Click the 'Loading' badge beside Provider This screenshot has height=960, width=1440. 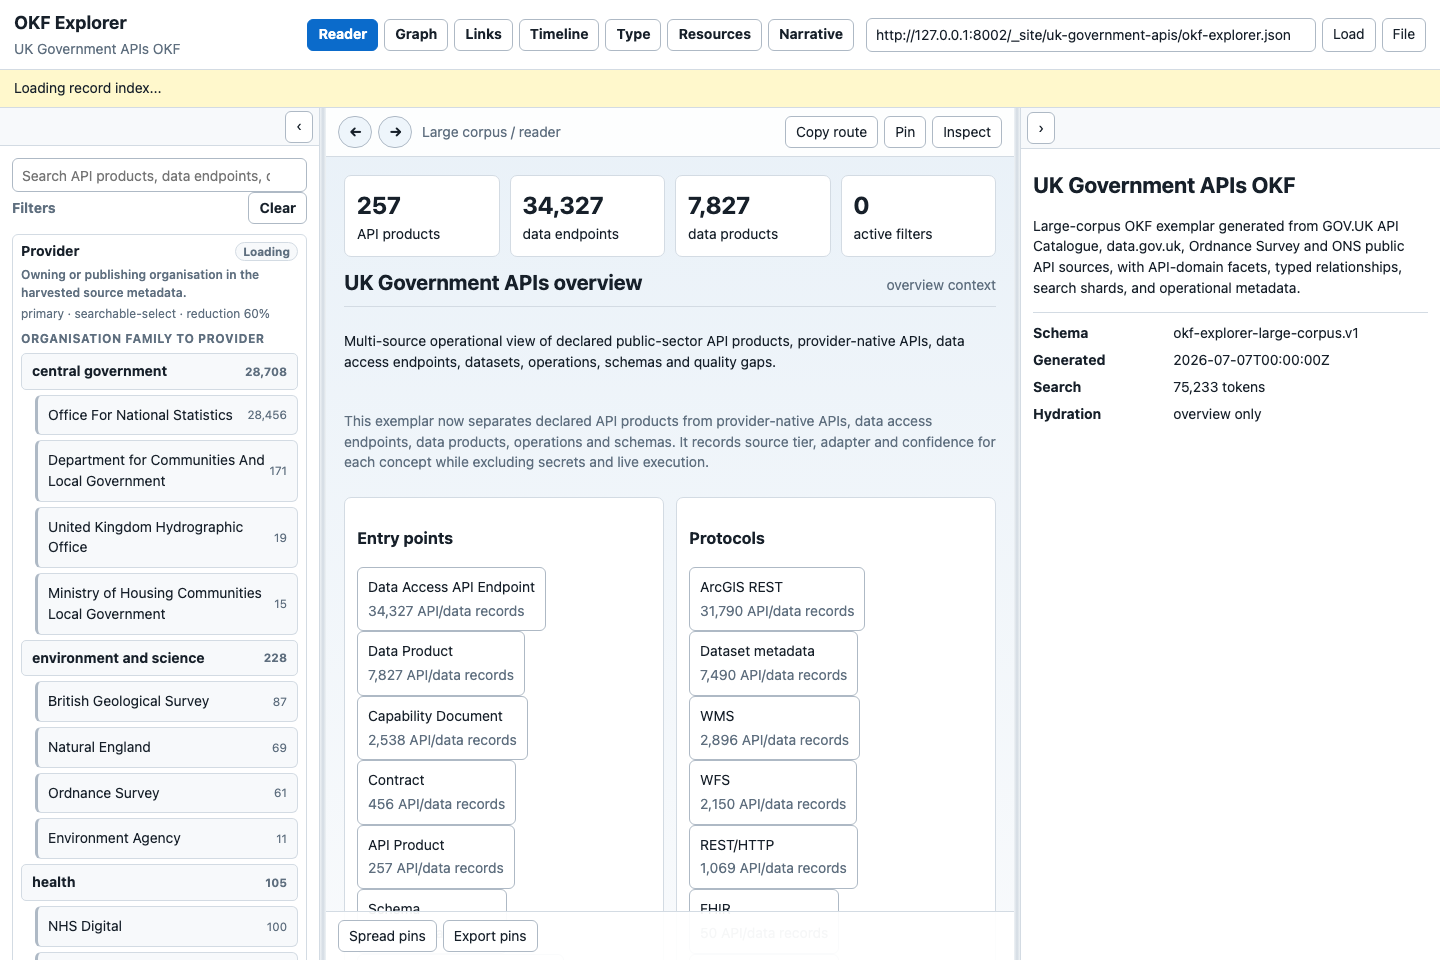click(x=266, y=252)
